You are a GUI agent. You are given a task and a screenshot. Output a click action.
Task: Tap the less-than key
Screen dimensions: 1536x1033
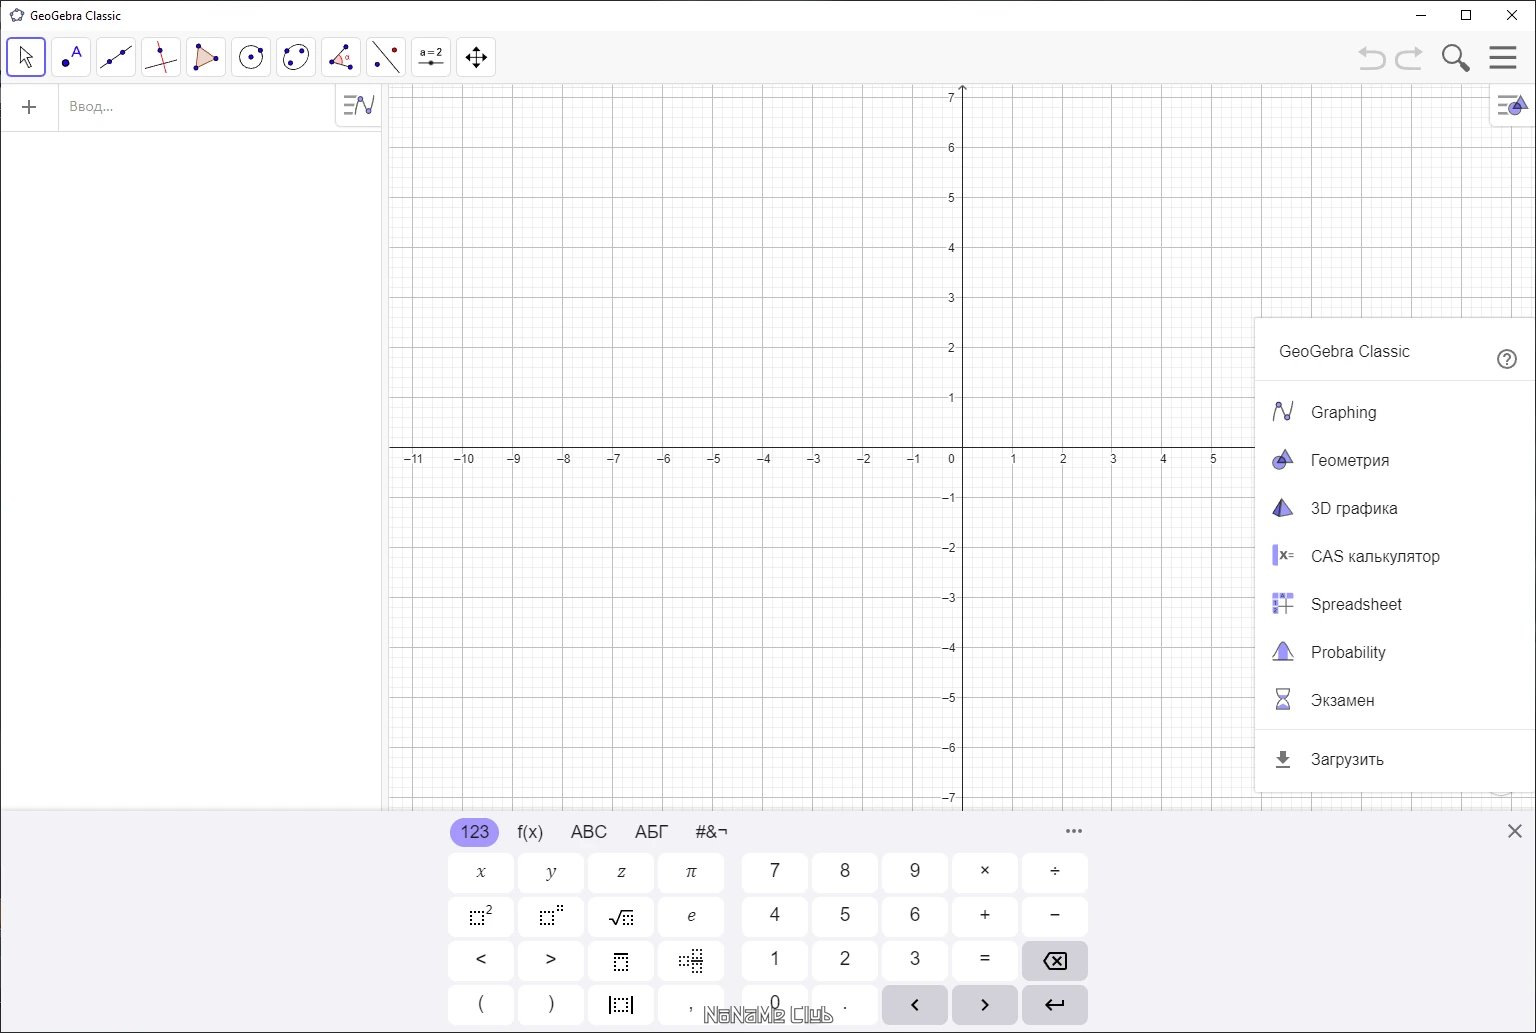click(481, 960)
